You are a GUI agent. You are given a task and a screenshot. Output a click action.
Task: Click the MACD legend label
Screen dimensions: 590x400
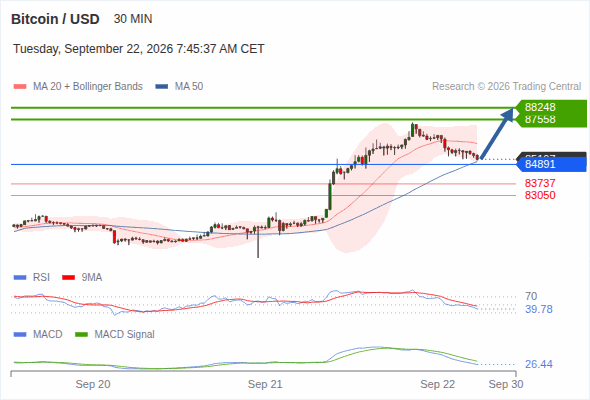[x=47, y=335]
